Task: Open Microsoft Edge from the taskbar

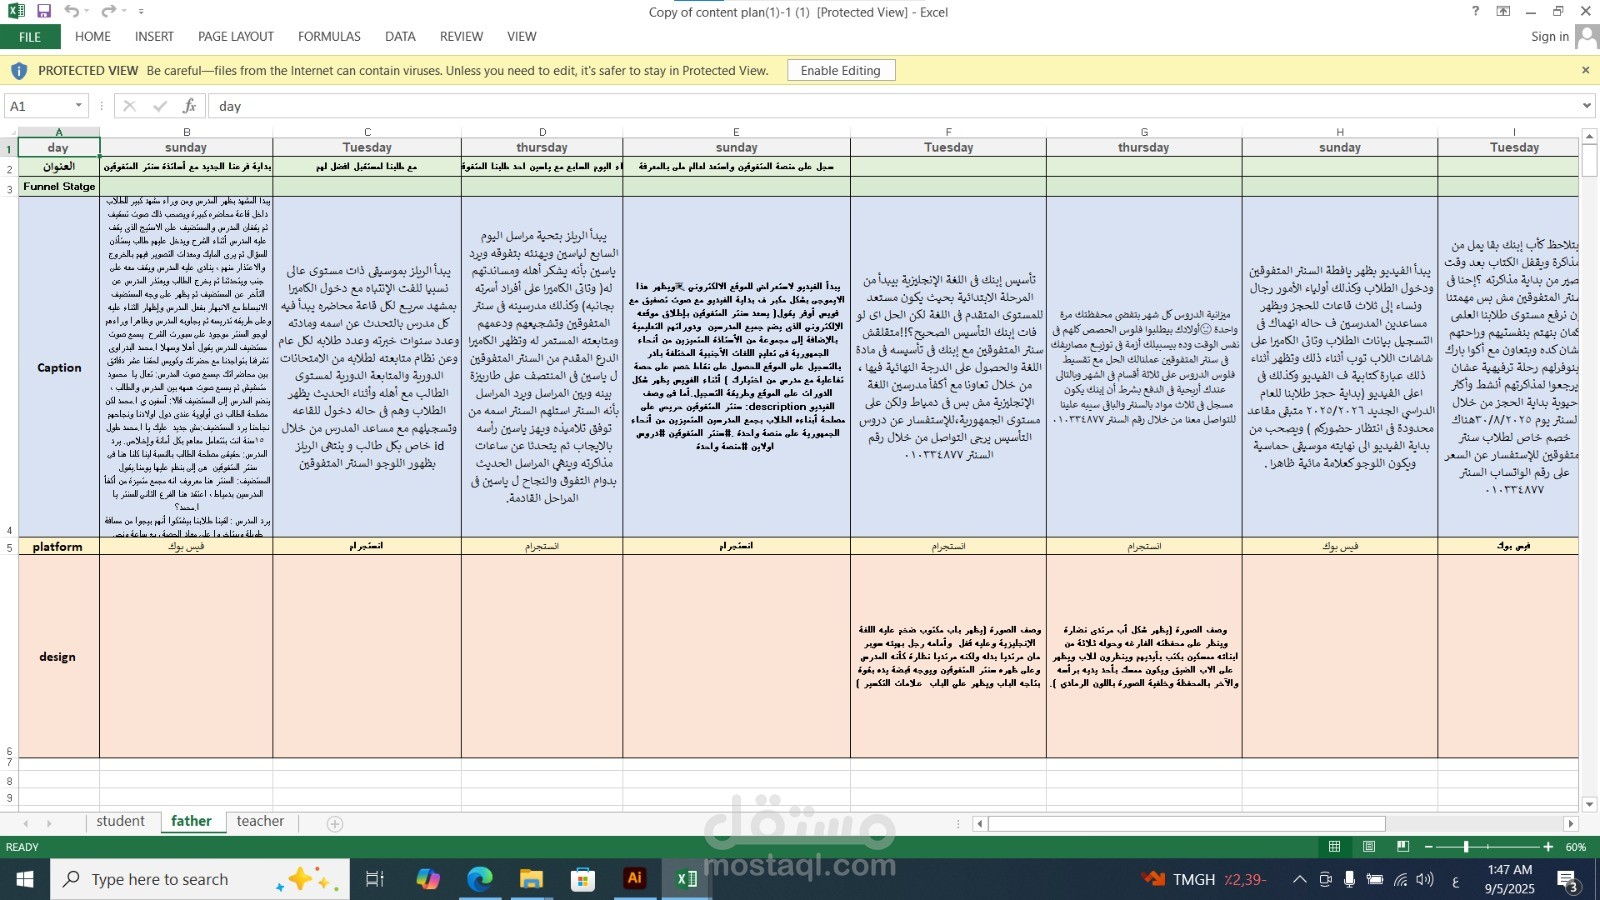Action: click(x=480, y=879)
